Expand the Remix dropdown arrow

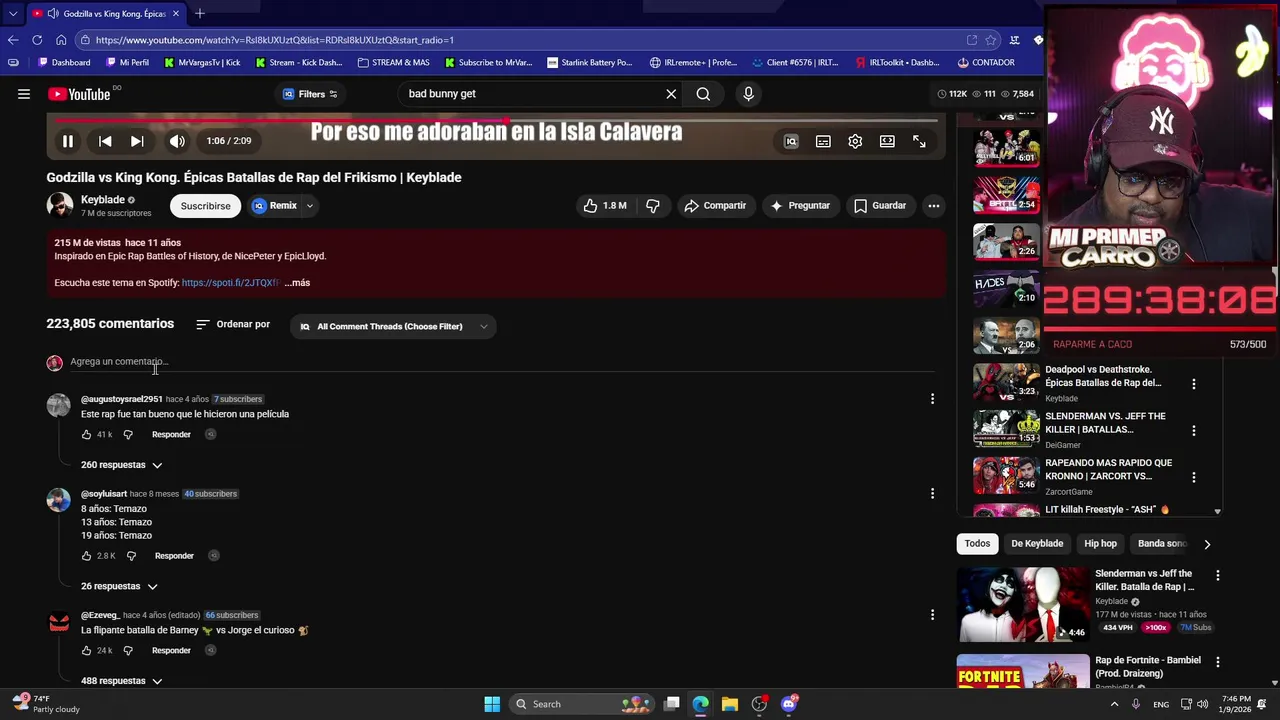[310, 206]
